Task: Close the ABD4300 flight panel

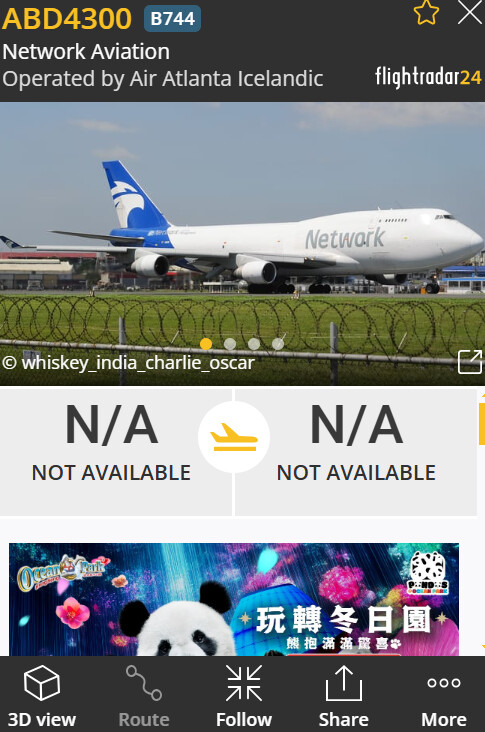Action: pos(470,13)
